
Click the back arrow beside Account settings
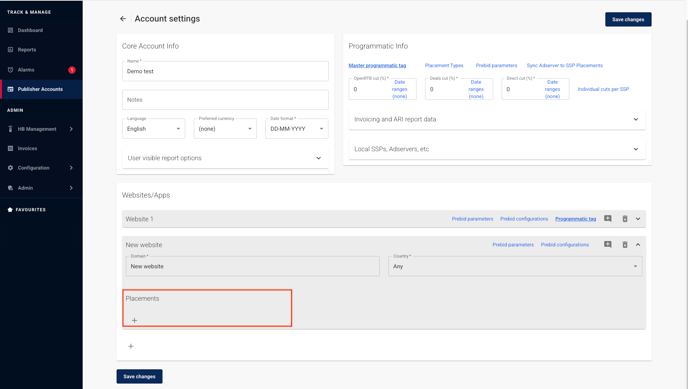pyautogui.click(x=123, y=18)
